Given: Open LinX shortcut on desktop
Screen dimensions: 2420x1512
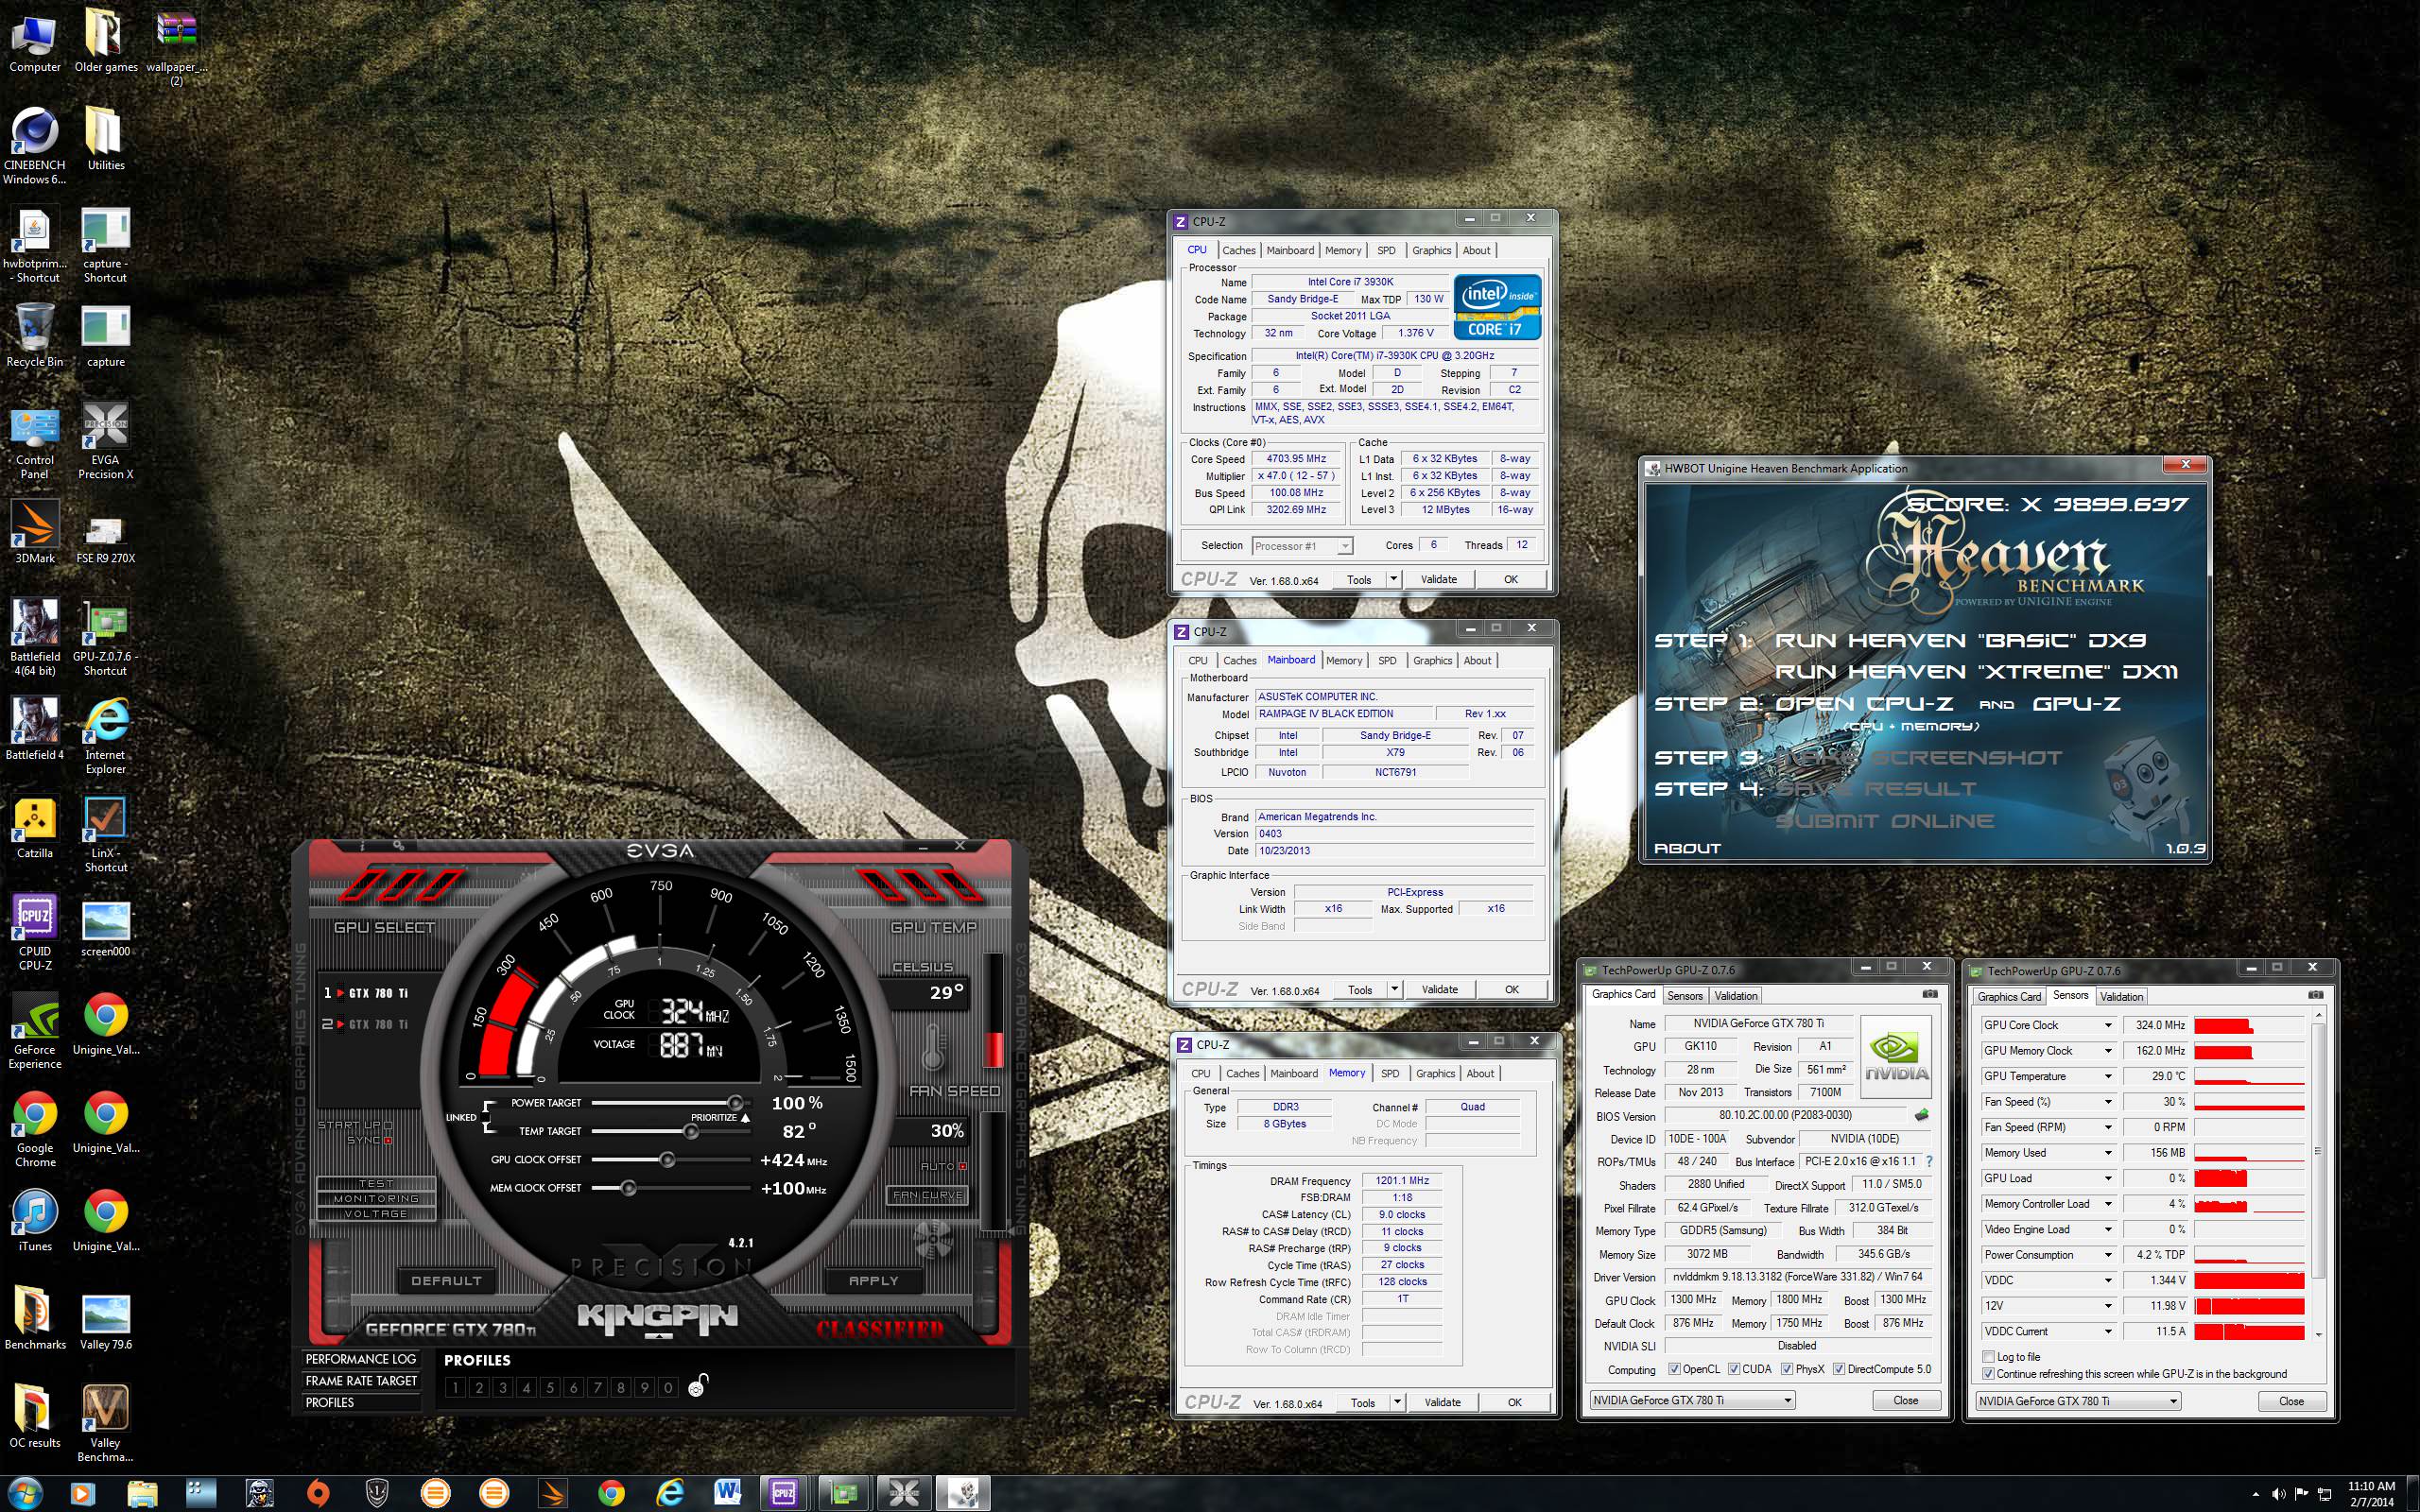Looking at the screenshot, I should [x=105, y=834].
